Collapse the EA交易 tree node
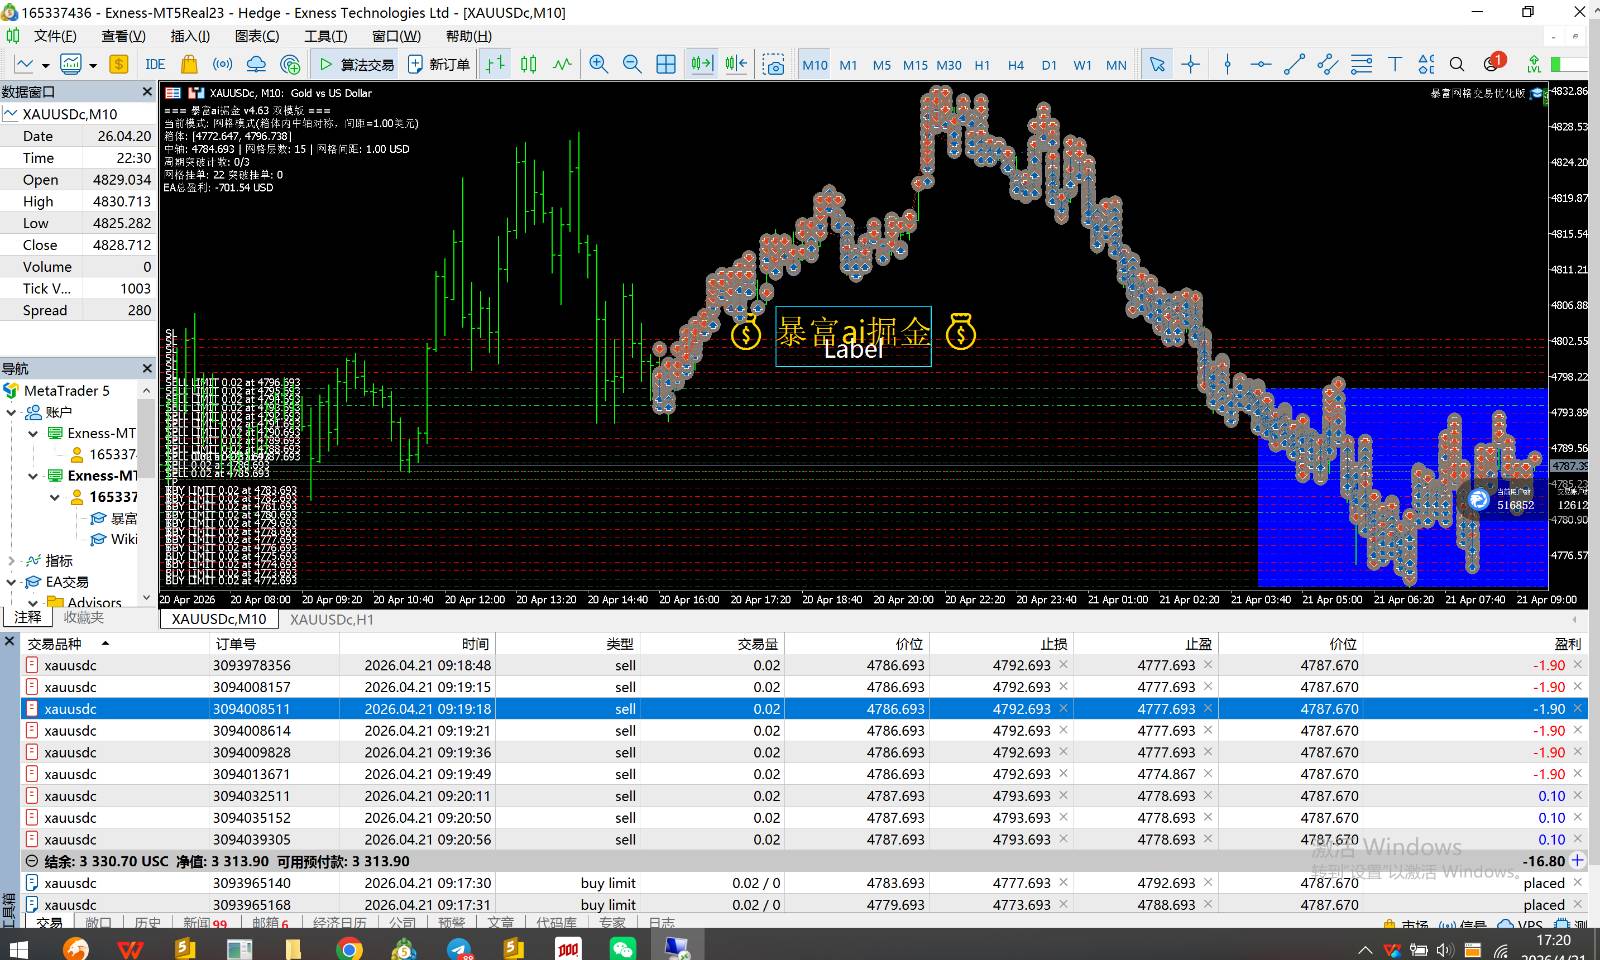The height and width of the screenshot is (960, 1600). click(12, 582)
